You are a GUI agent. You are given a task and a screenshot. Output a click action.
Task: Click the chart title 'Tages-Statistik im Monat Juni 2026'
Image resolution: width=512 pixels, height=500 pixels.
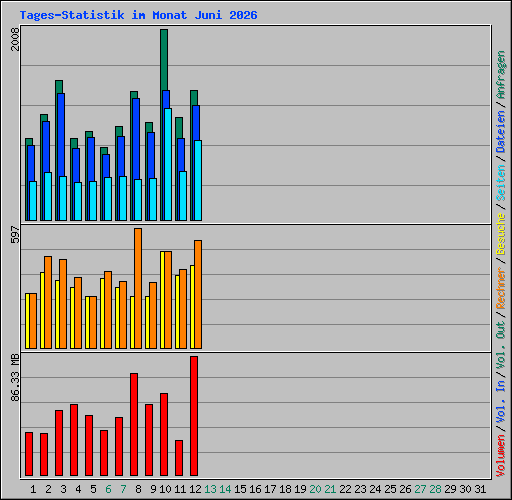coord(138,15)
